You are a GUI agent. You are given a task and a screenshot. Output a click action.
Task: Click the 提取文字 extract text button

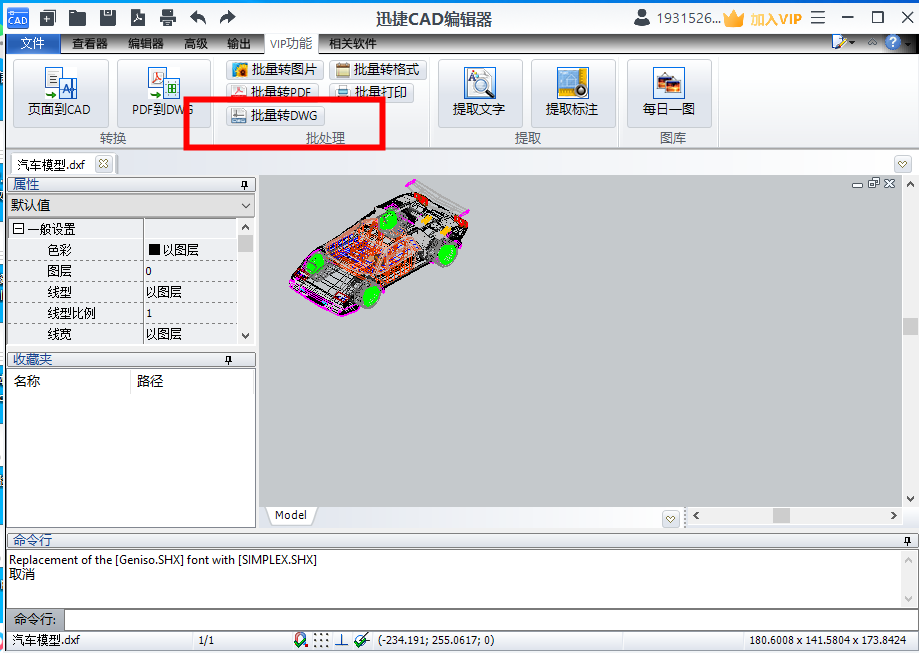479,93
